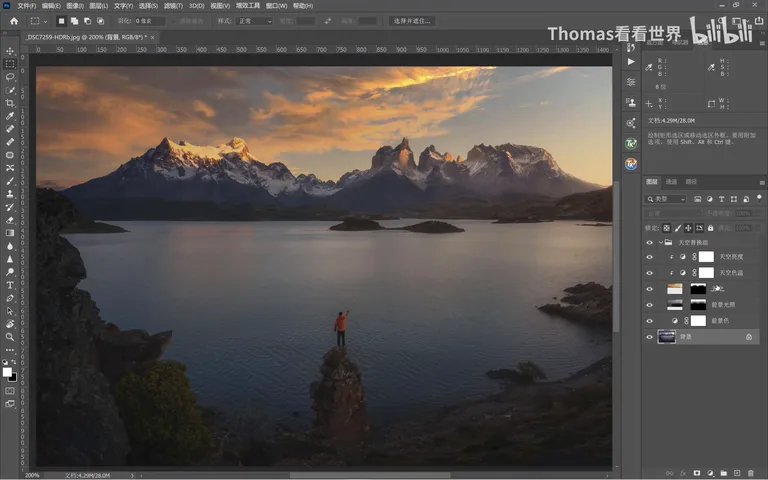Select the Clone Stamp tool

coord(10,194)
